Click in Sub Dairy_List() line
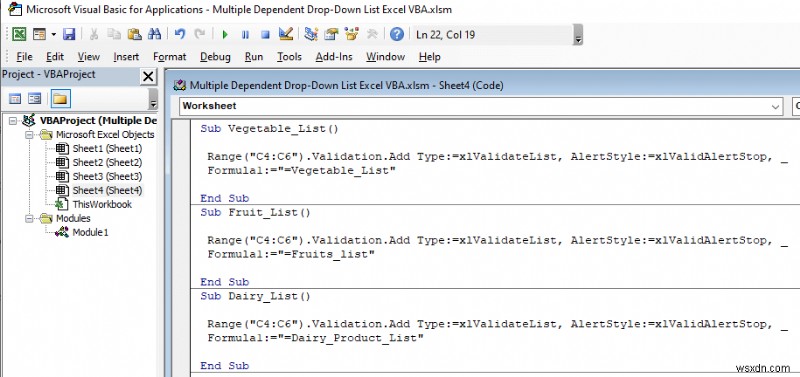Screen dimensions: 800x377 [x=255, y=296]
